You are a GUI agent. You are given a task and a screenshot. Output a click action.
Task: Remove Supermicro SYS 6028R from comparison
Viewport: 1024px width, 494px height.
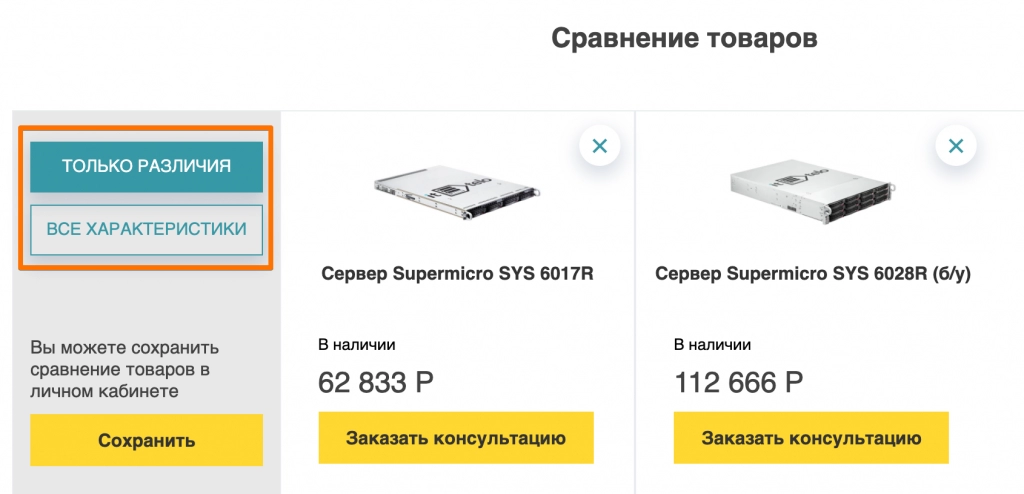point(955,145)
